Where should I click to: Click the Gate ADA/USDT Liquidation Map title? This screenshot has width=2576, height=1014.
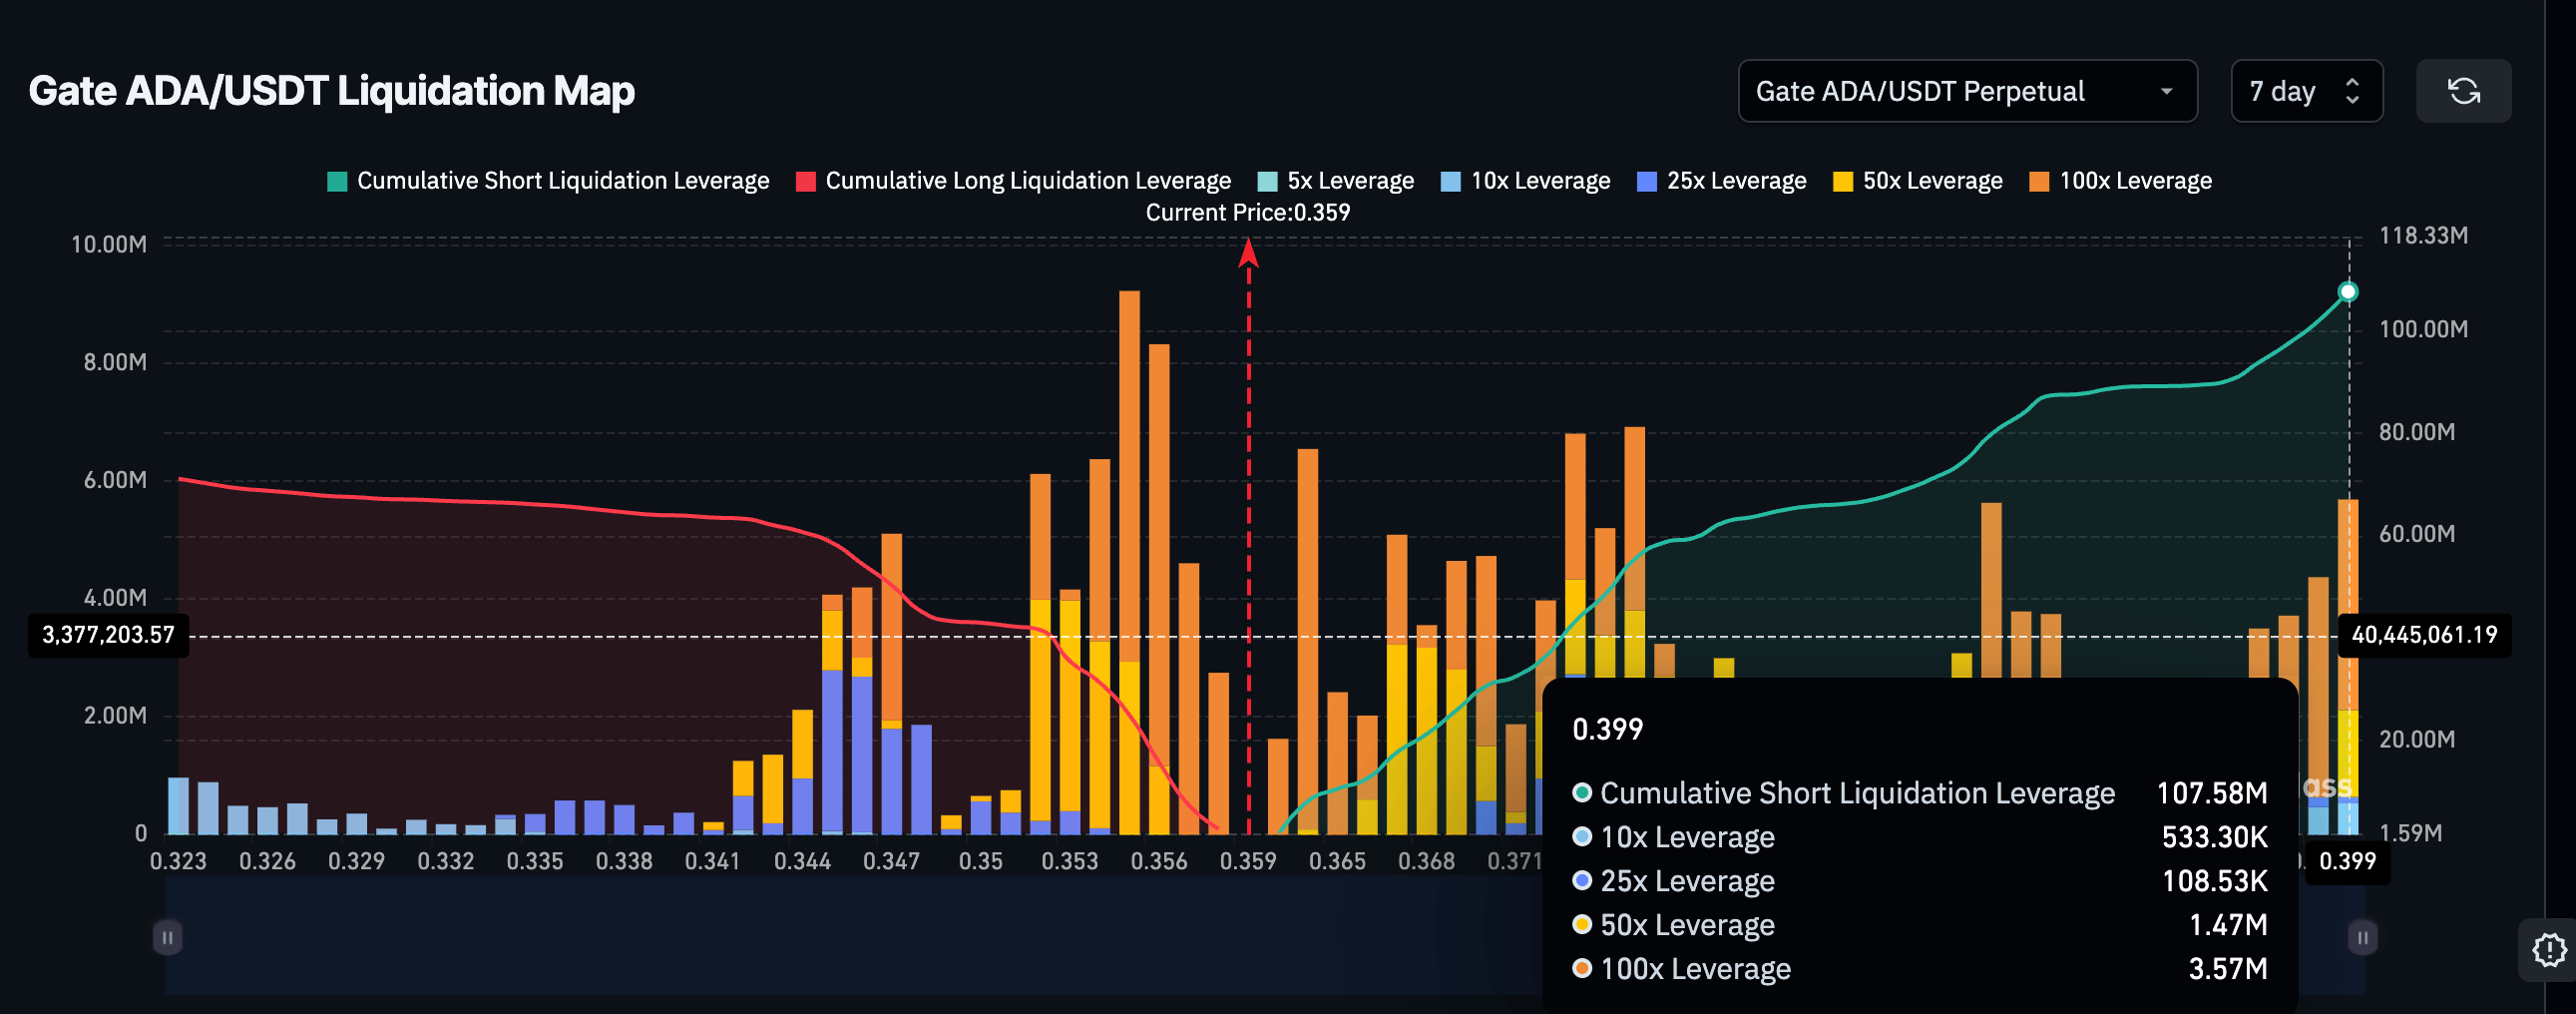click(x=331, y=91)
